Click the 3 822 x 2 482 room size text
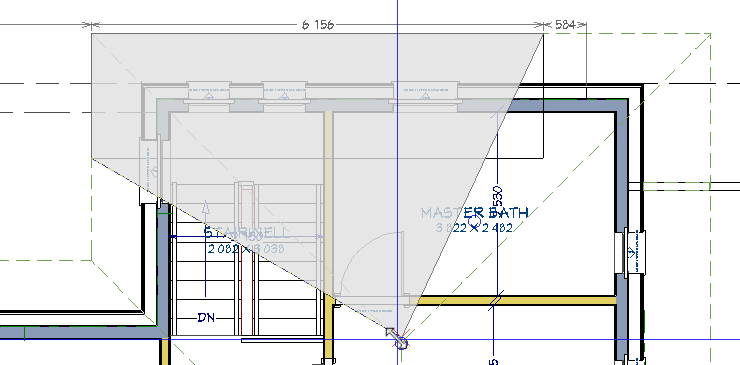 click(x=473, y=228)
